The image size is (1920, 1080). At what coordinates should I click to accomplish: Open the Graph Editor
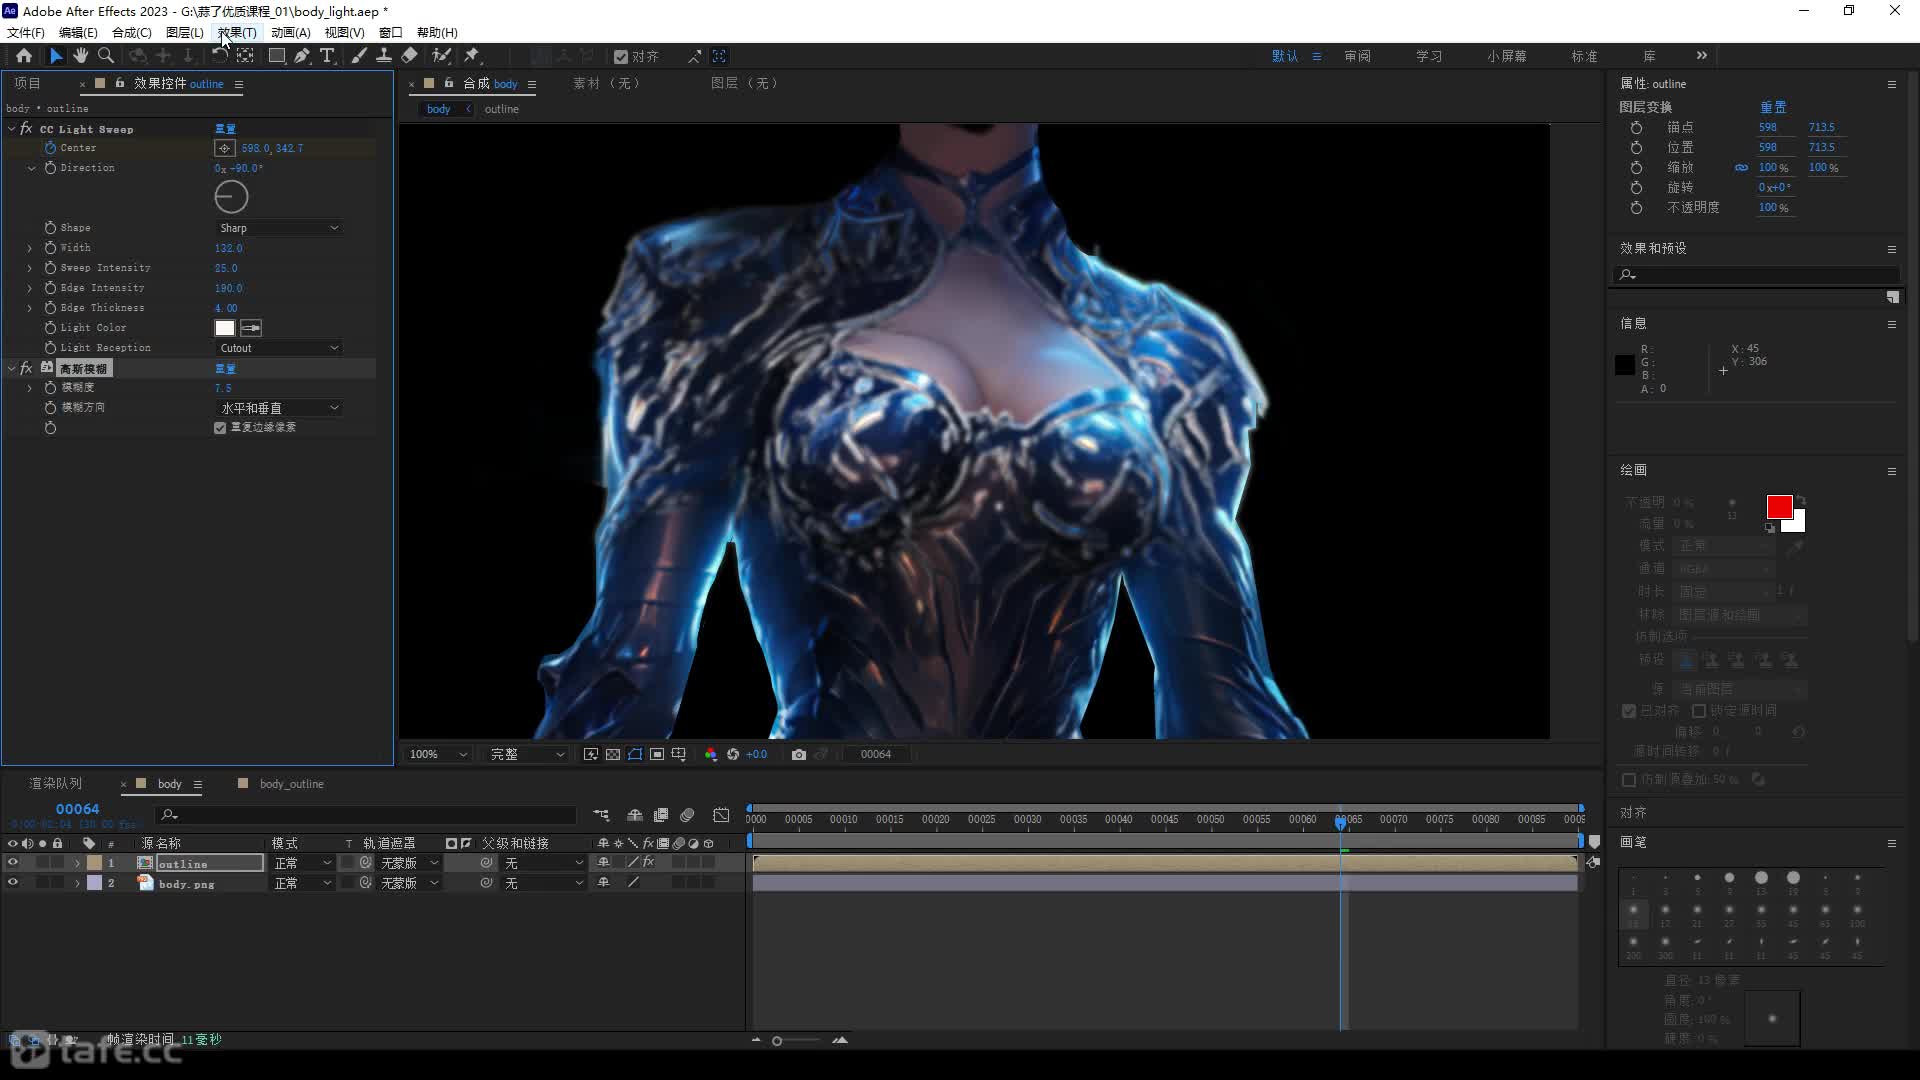click(x=721, y=816)
